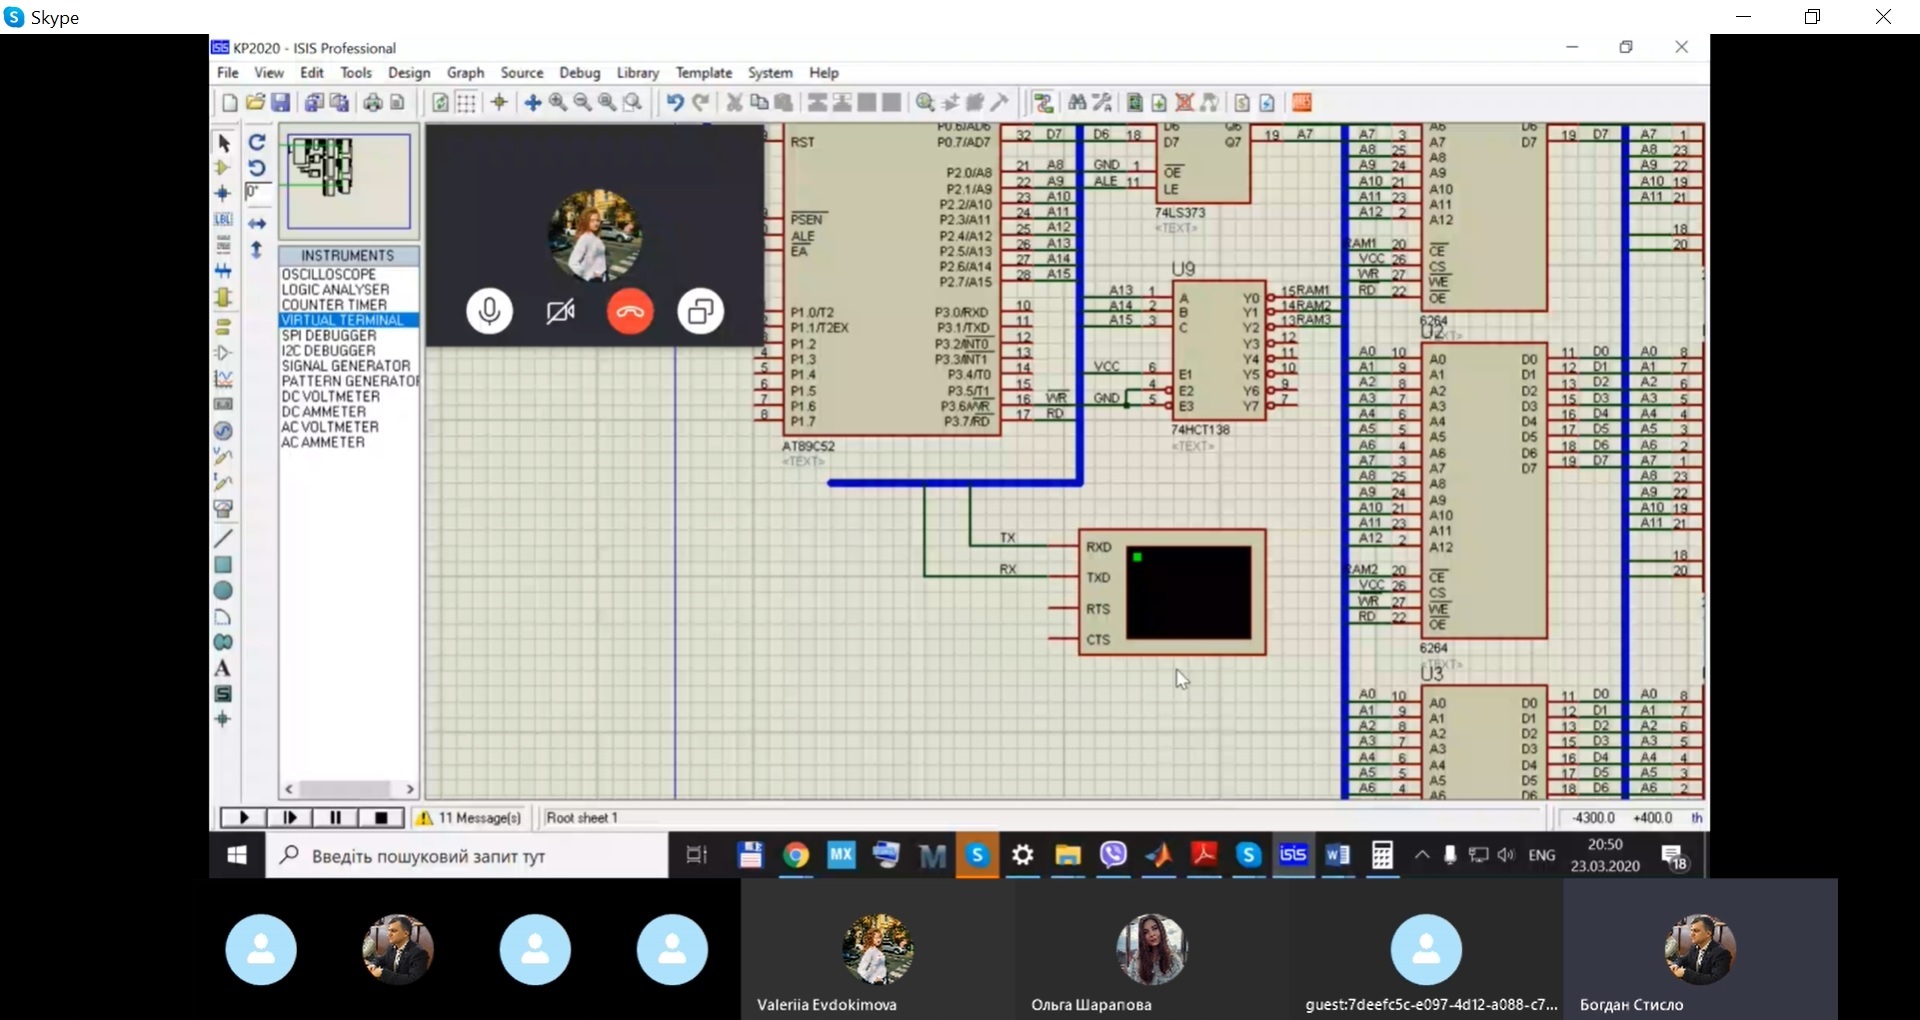Zoom to area with the magnifier icon
Viewport: 1920px width, 1020px height.
point(632,103)
